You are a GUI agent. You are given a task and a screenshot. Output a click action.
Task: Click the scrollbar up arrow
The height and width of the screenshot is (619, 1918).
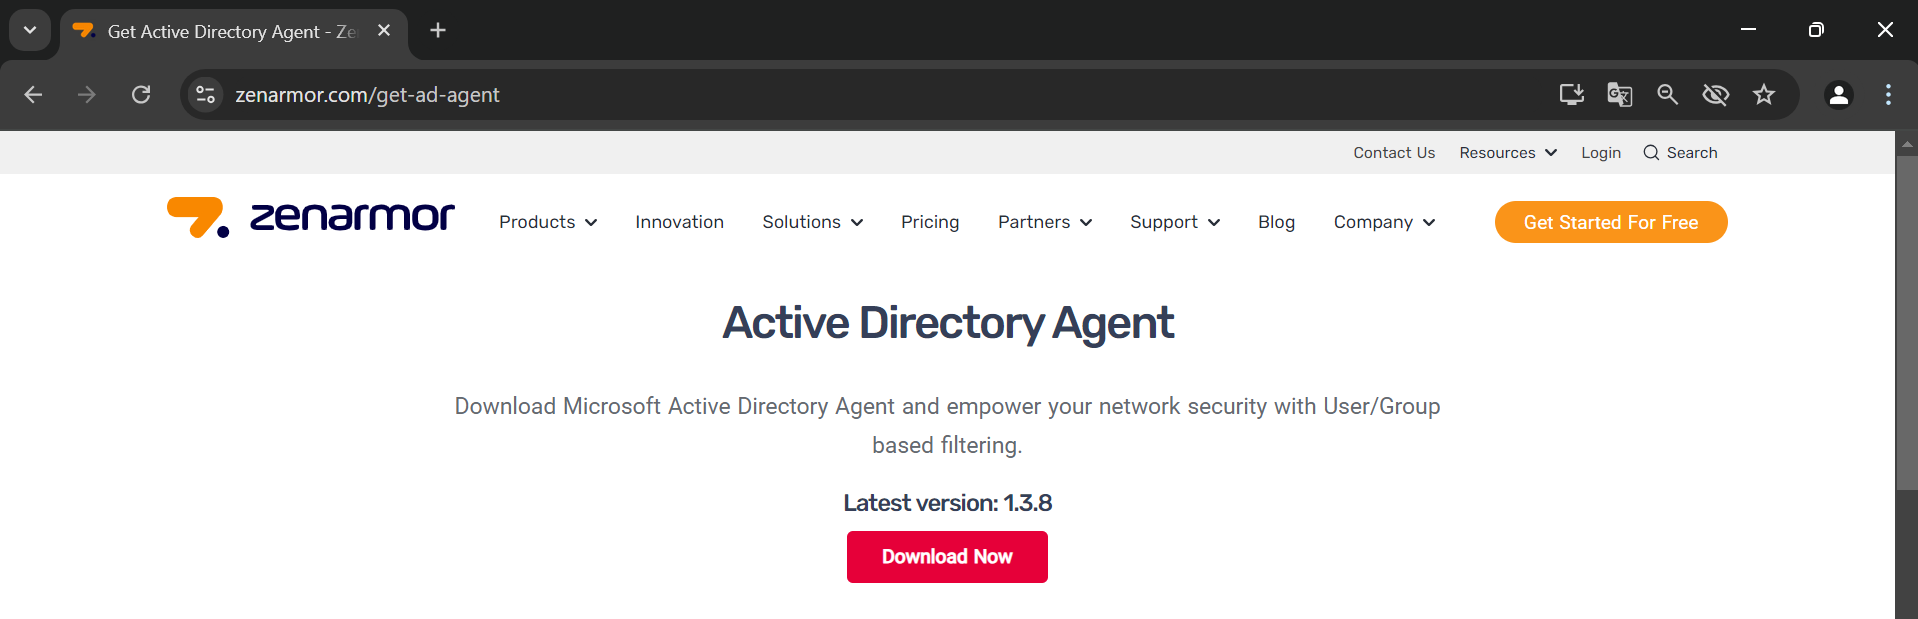tap(1907, 144)
